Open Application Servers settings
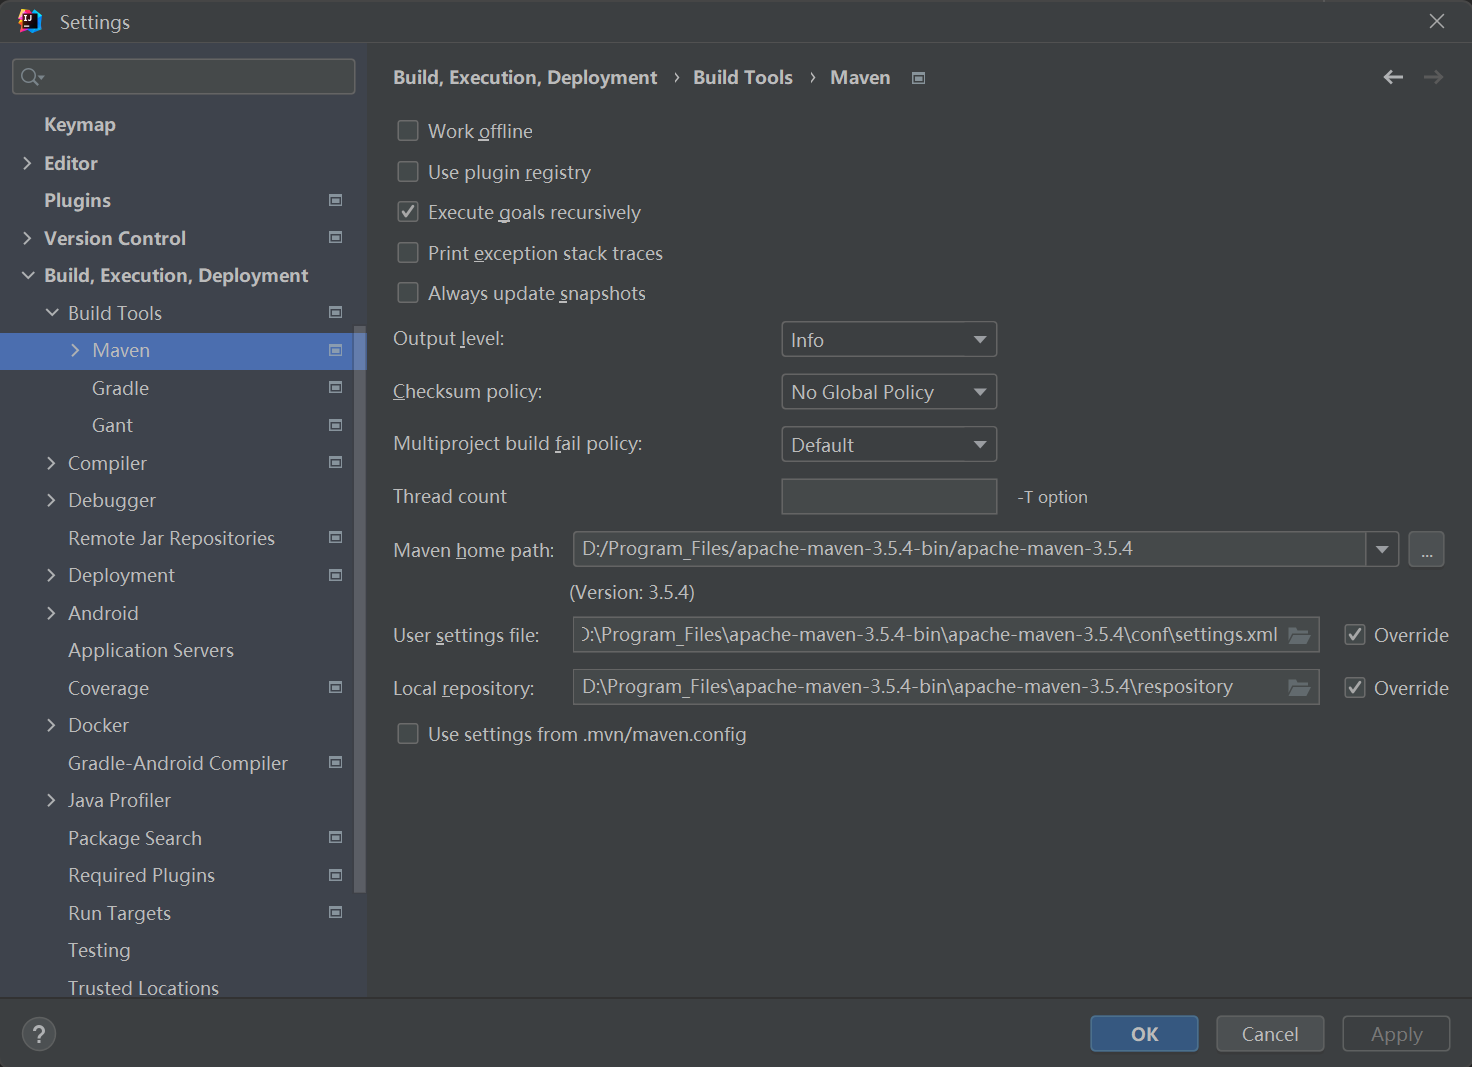Viewport: 1472px width, 1067px height. 151,650
